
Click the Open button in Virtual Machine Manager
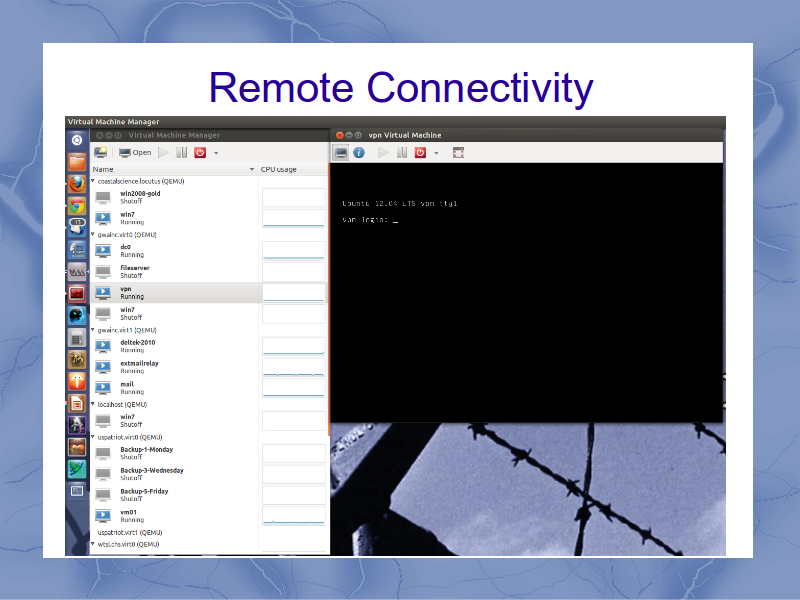135,153
